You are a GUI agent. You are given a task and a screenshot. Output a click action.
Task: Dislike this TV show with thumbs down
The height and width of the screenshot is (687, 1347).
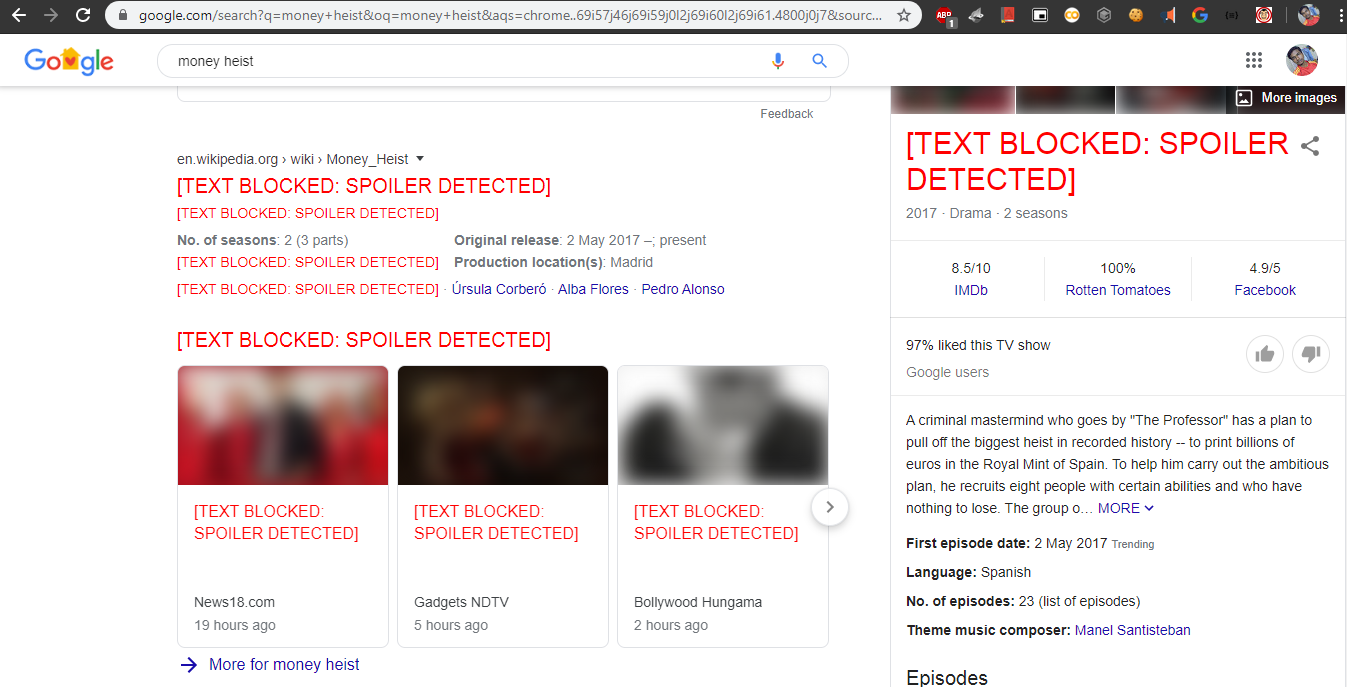(x=1311, y=354)
